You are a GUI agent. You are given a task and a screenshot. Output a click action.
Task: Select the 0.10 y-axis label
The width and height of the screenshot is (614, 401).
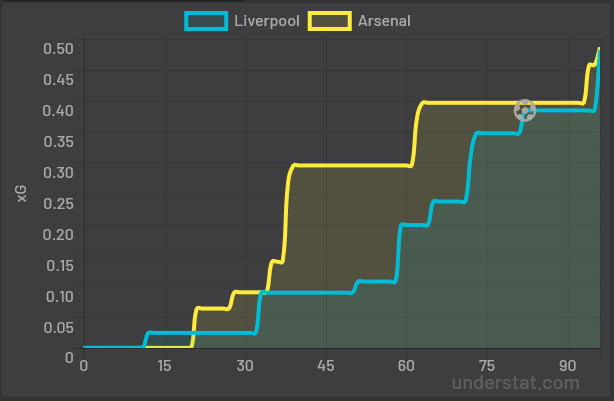[60, 296]
